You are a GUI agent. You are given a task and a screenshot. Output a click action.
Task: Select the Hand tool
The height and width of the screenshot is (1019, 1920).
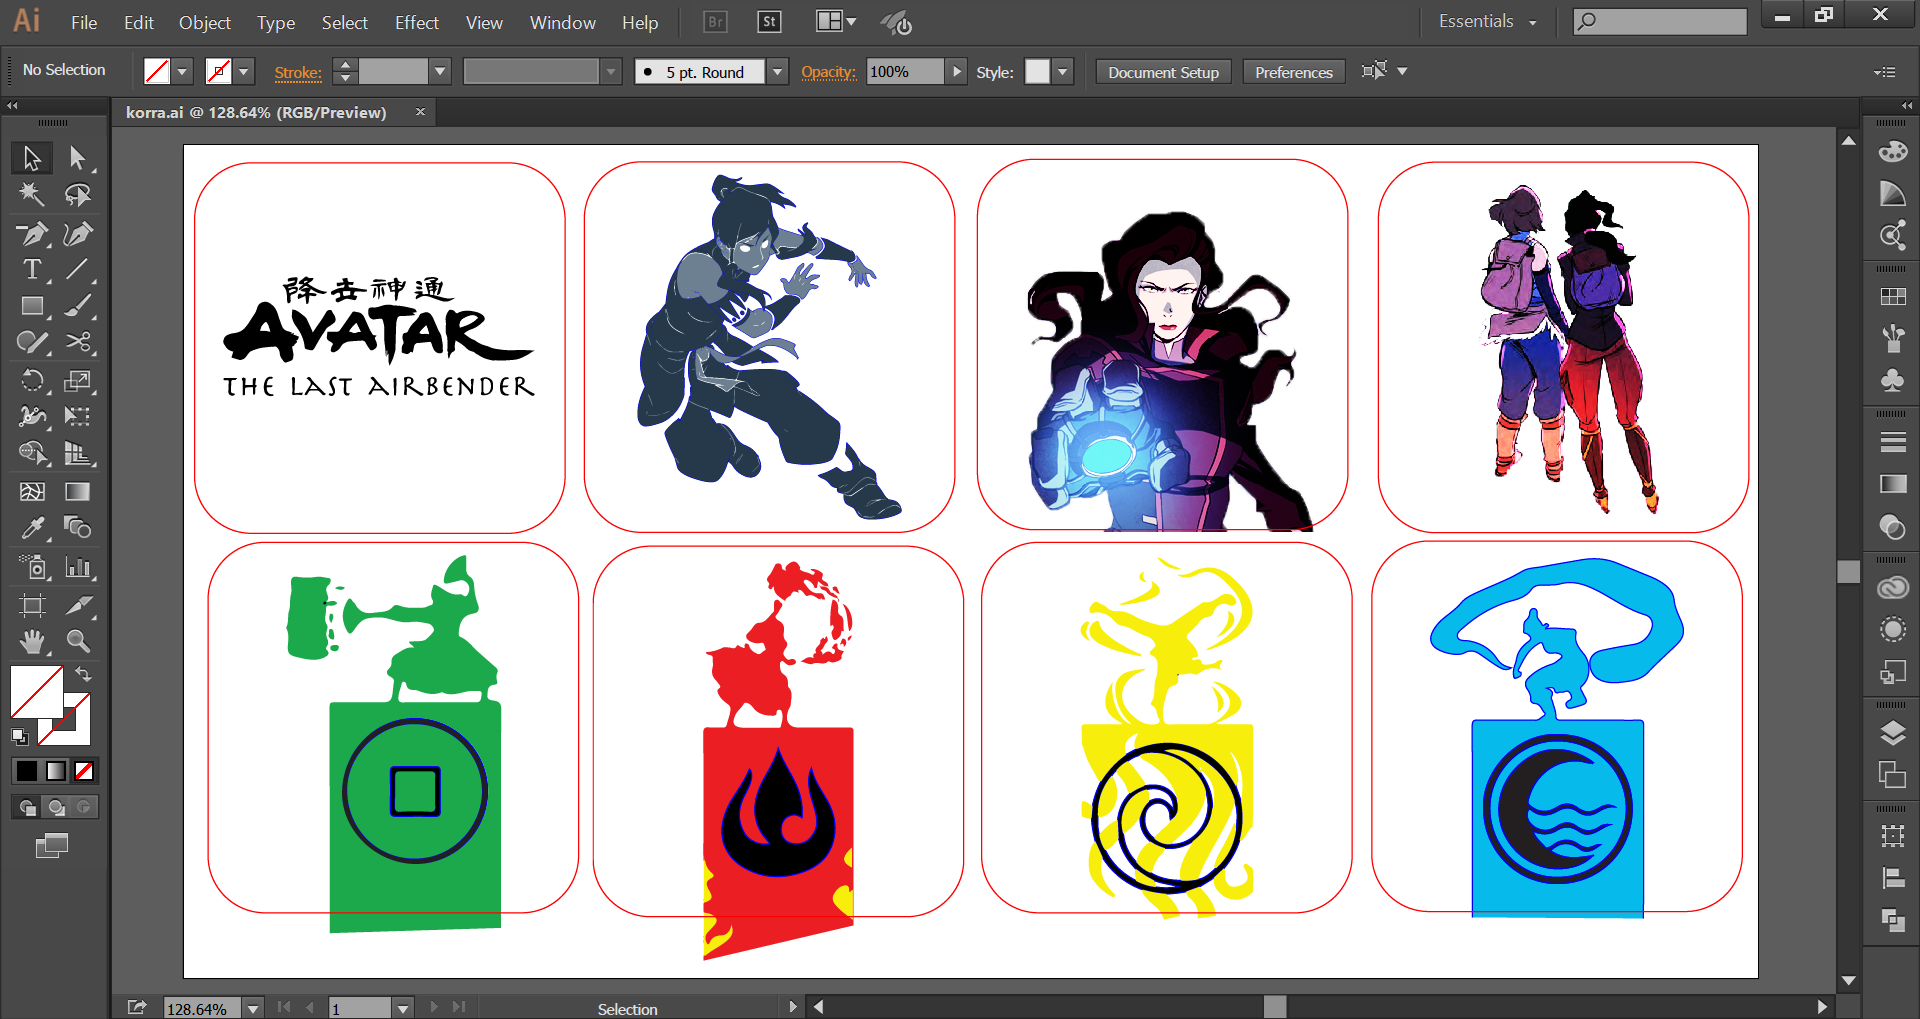click(x=32, y=641)
